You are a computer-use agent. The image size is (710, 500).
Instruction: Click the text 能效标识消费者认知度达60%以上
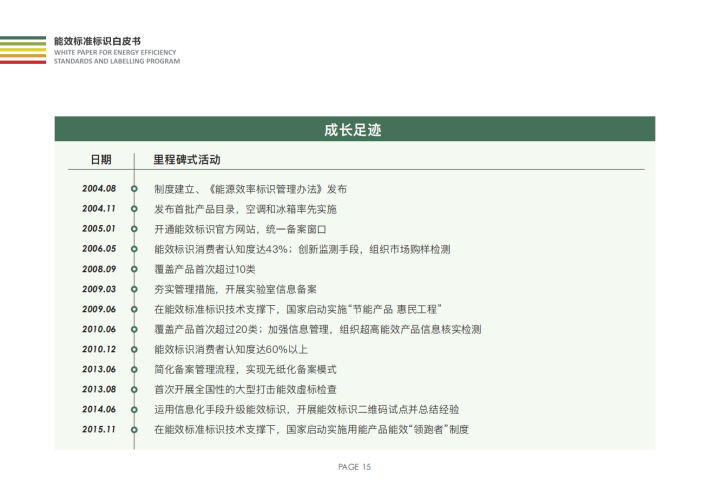click(231, 350)
